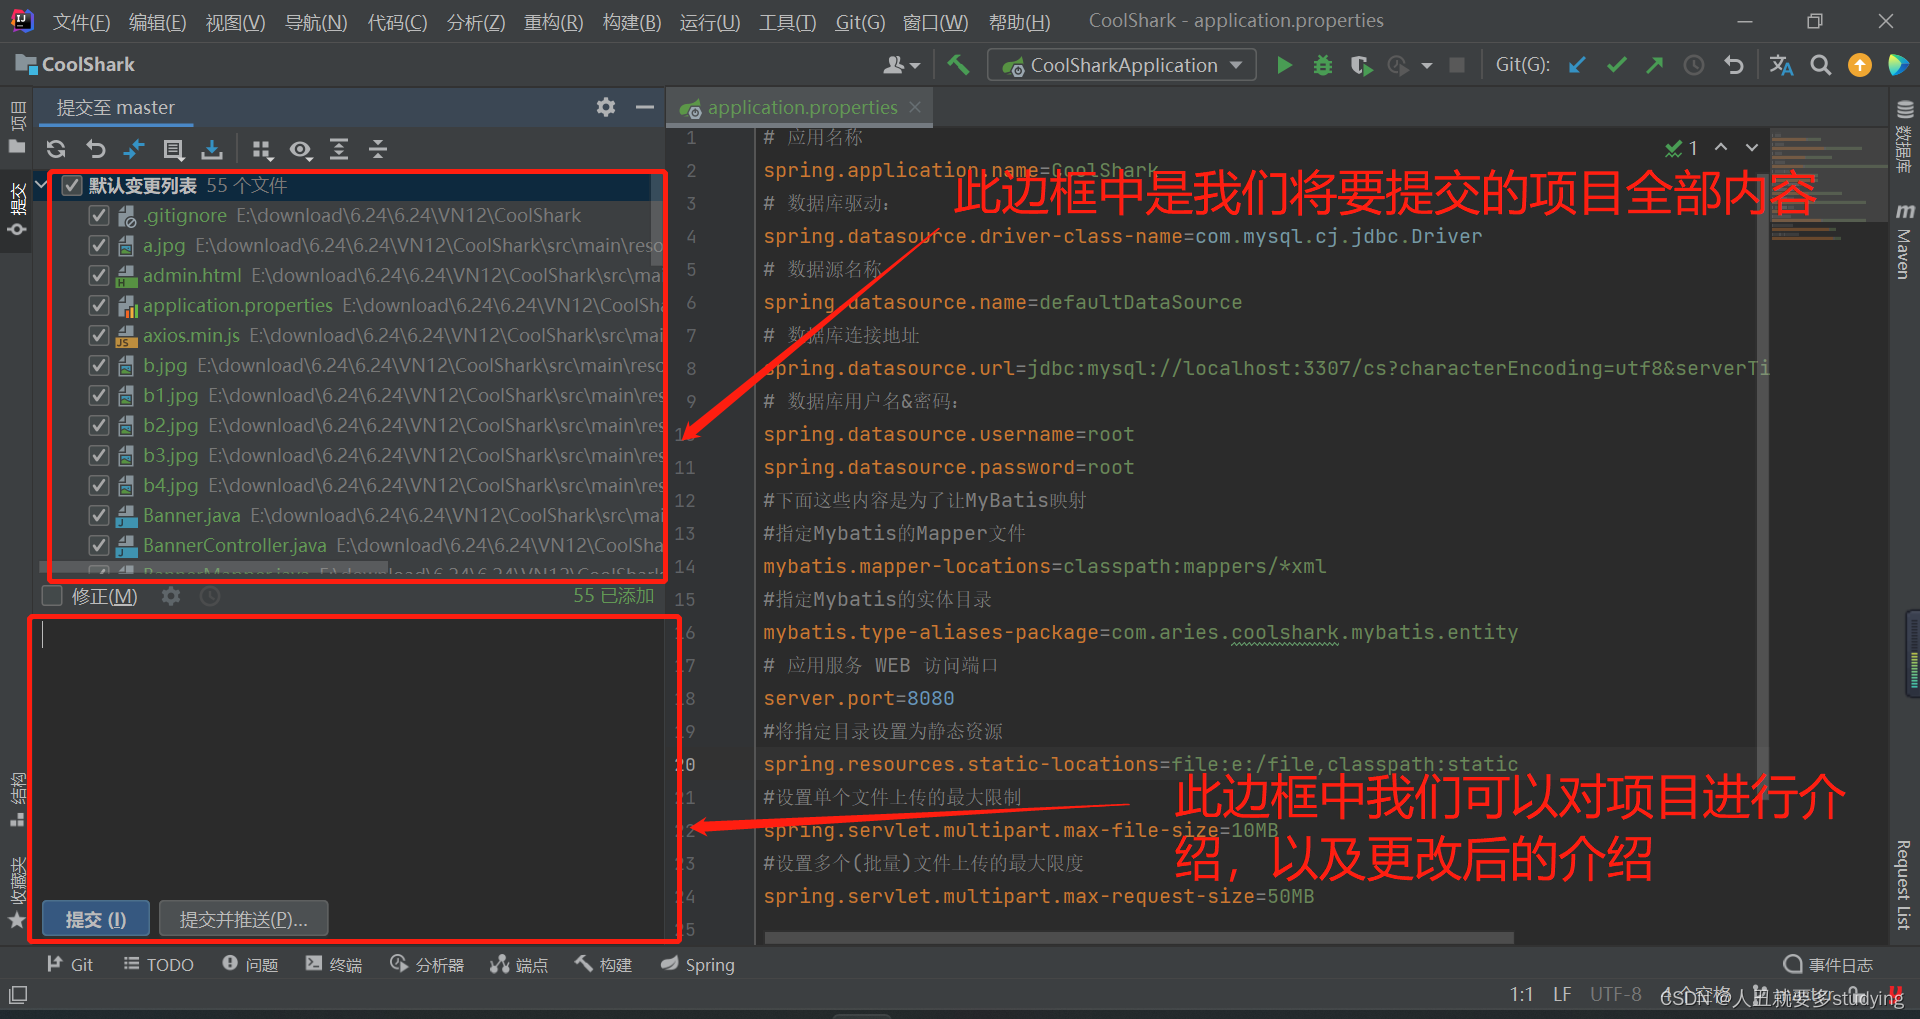Switch to the application.properties editor tab

point(802,107)
